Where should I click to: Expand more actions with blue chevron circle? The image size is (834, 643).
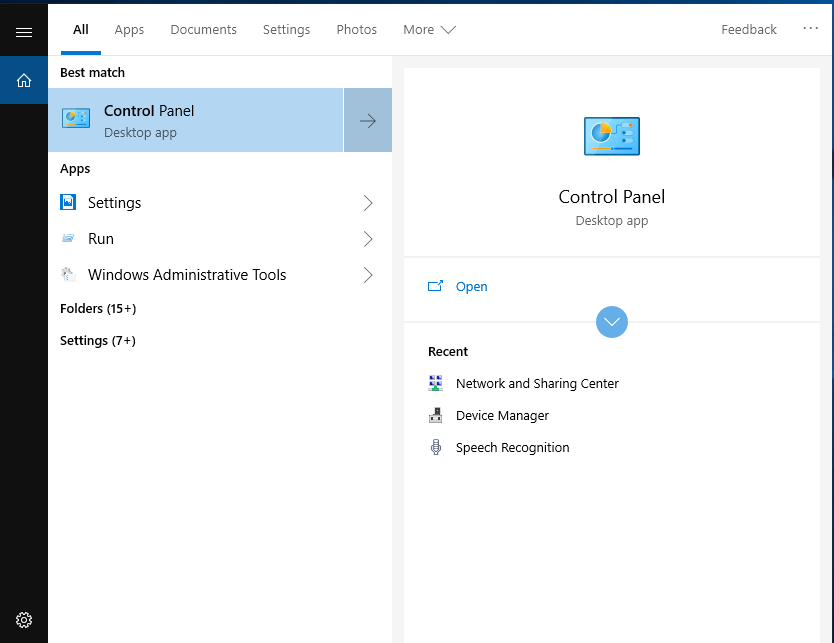tap(612, 322)
